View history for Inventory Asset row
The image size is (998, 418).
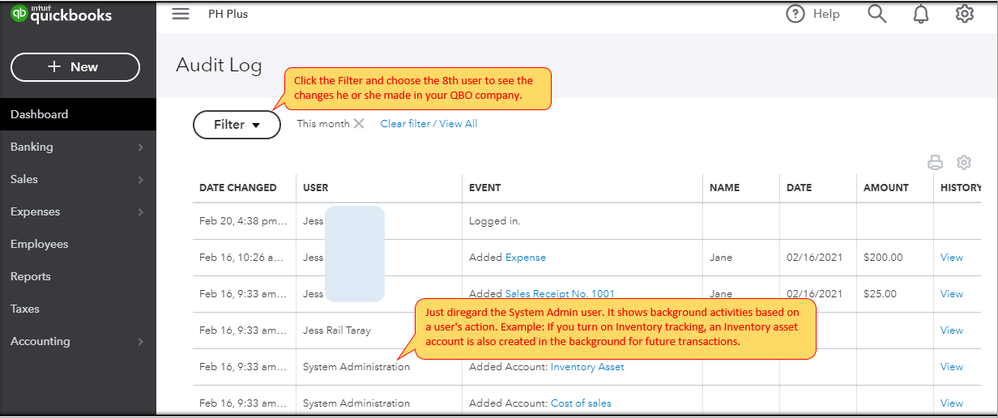(x=952, y=367)
